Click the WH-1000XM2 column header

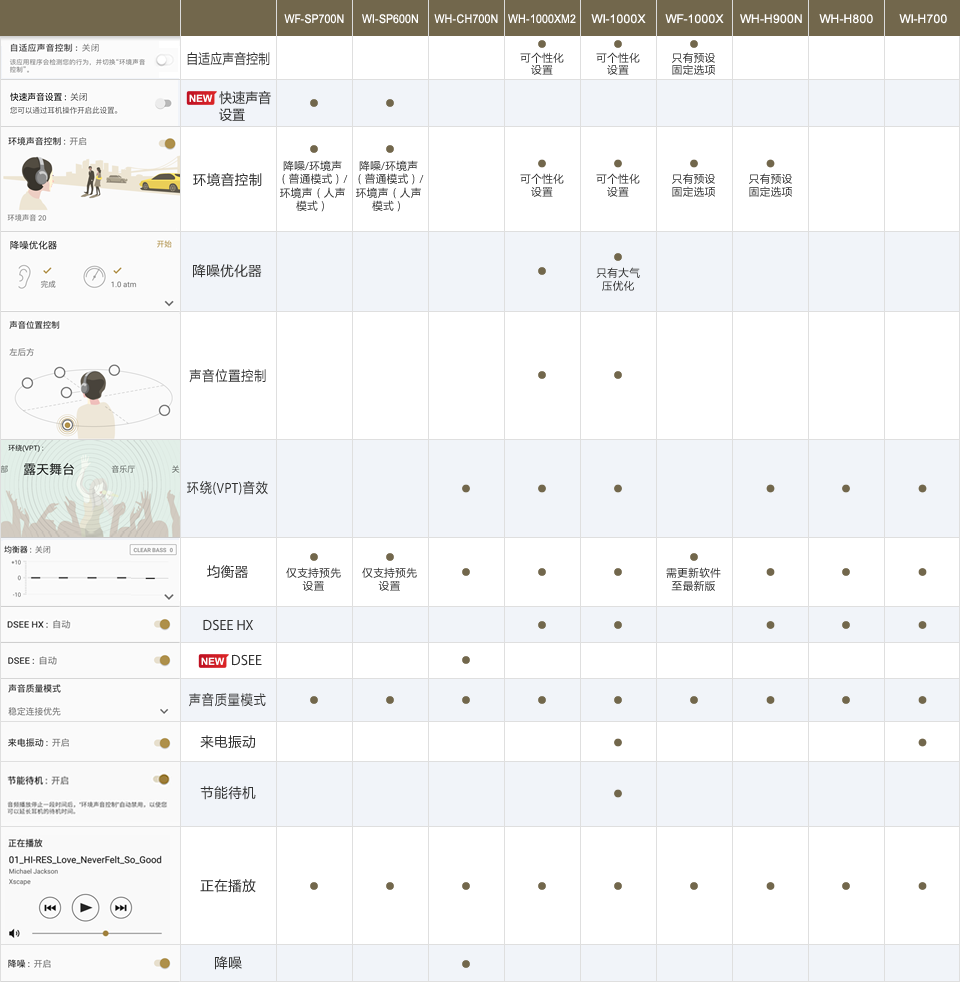tap(542, 19)
